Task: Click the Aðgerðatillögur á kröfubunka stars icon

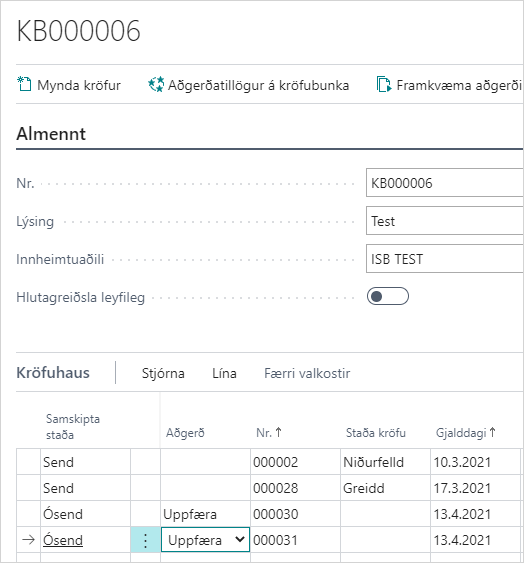Action: tap(156, 85)
